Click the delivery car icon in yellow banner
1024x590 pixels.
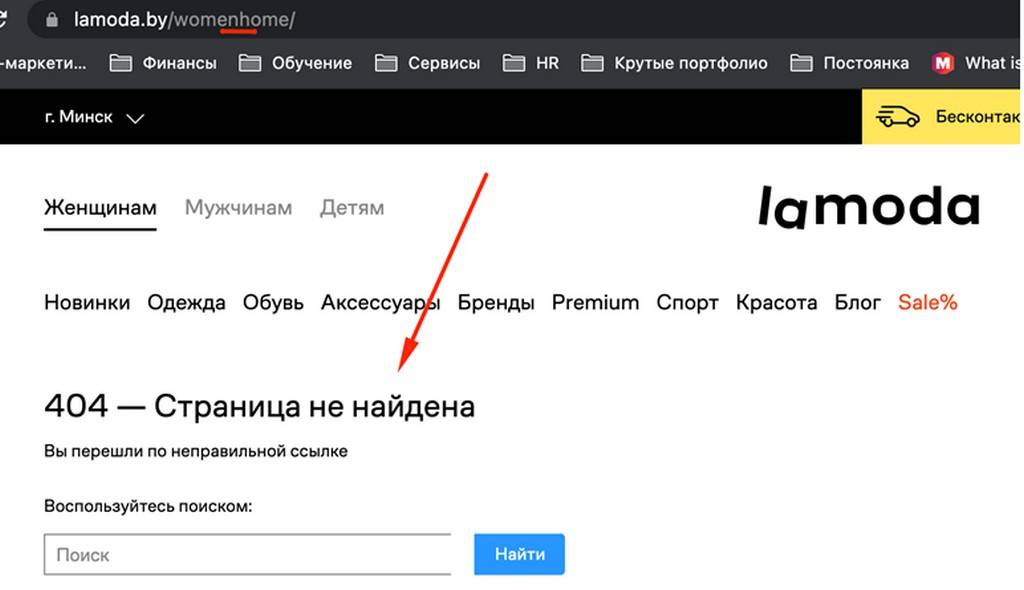tap(897, 116)
